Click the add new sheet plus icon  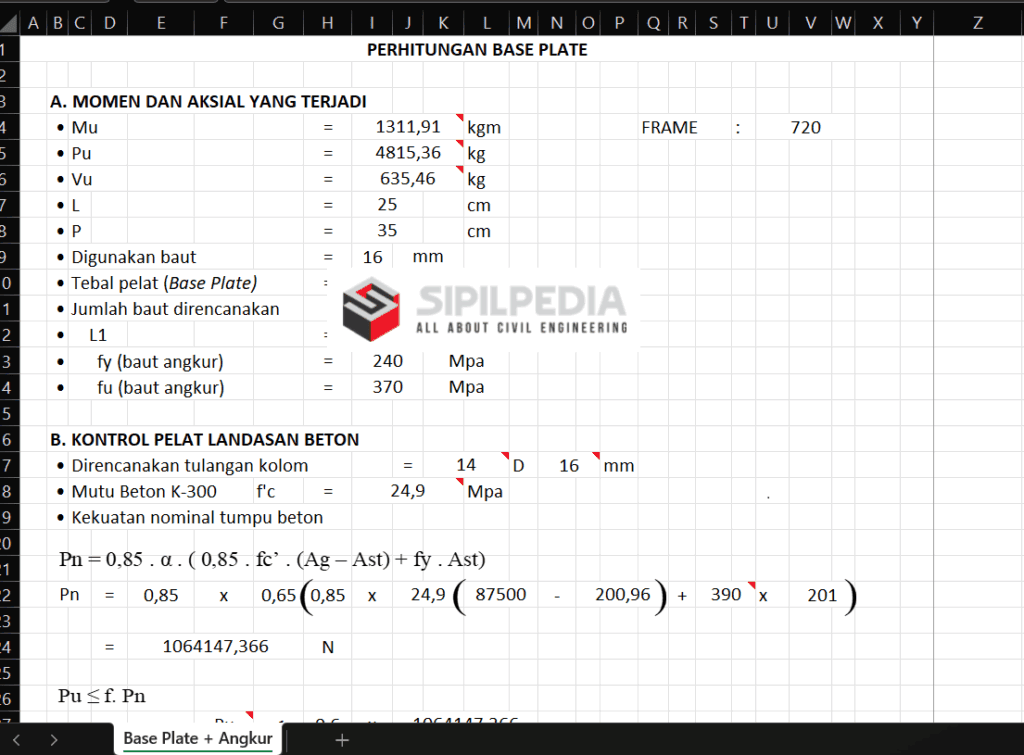(x=342, y=740)
